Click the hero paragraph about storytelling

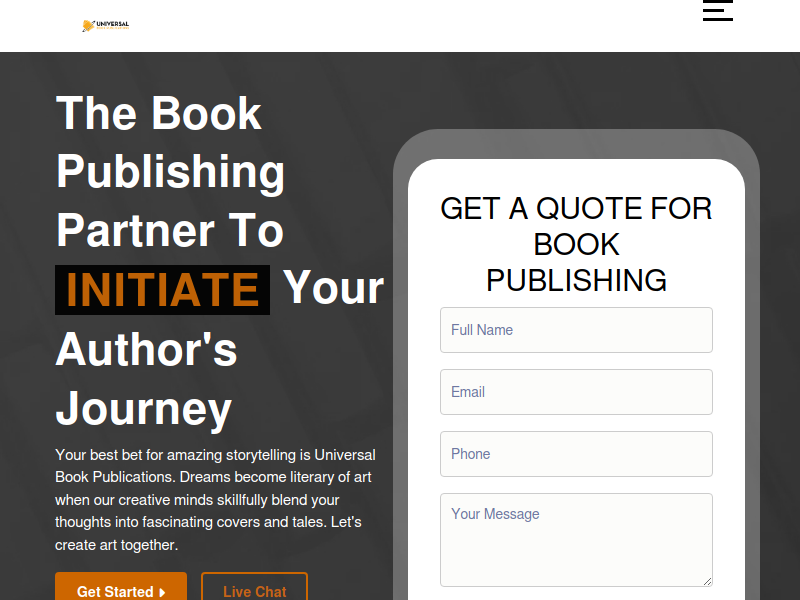tap(215, 499)
